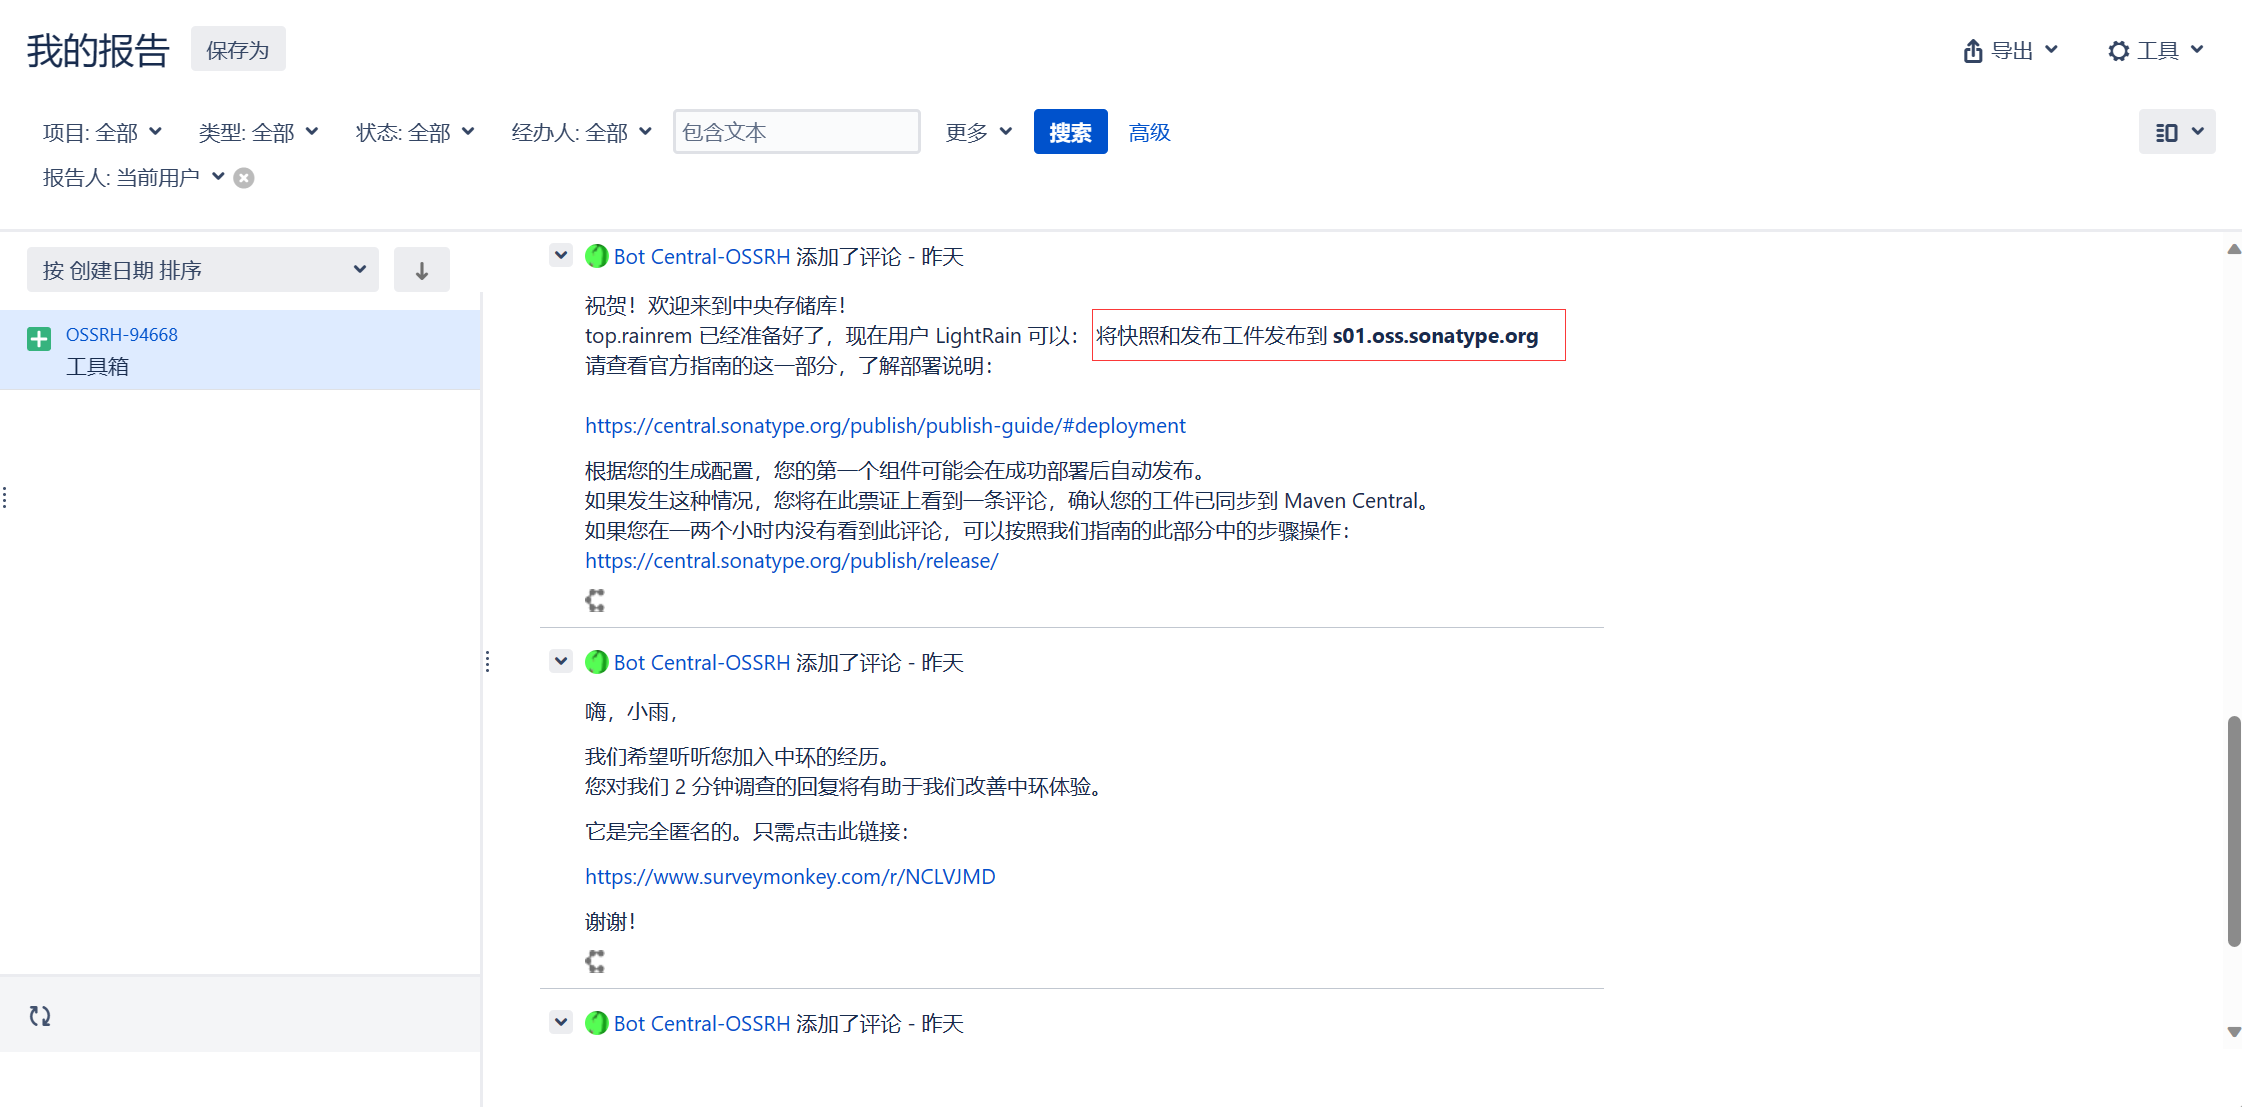This screenshot has width=2242, height=1107.
Task: Collapse the second Bot Central-OSSRH comment
Action: click(561, 661)
